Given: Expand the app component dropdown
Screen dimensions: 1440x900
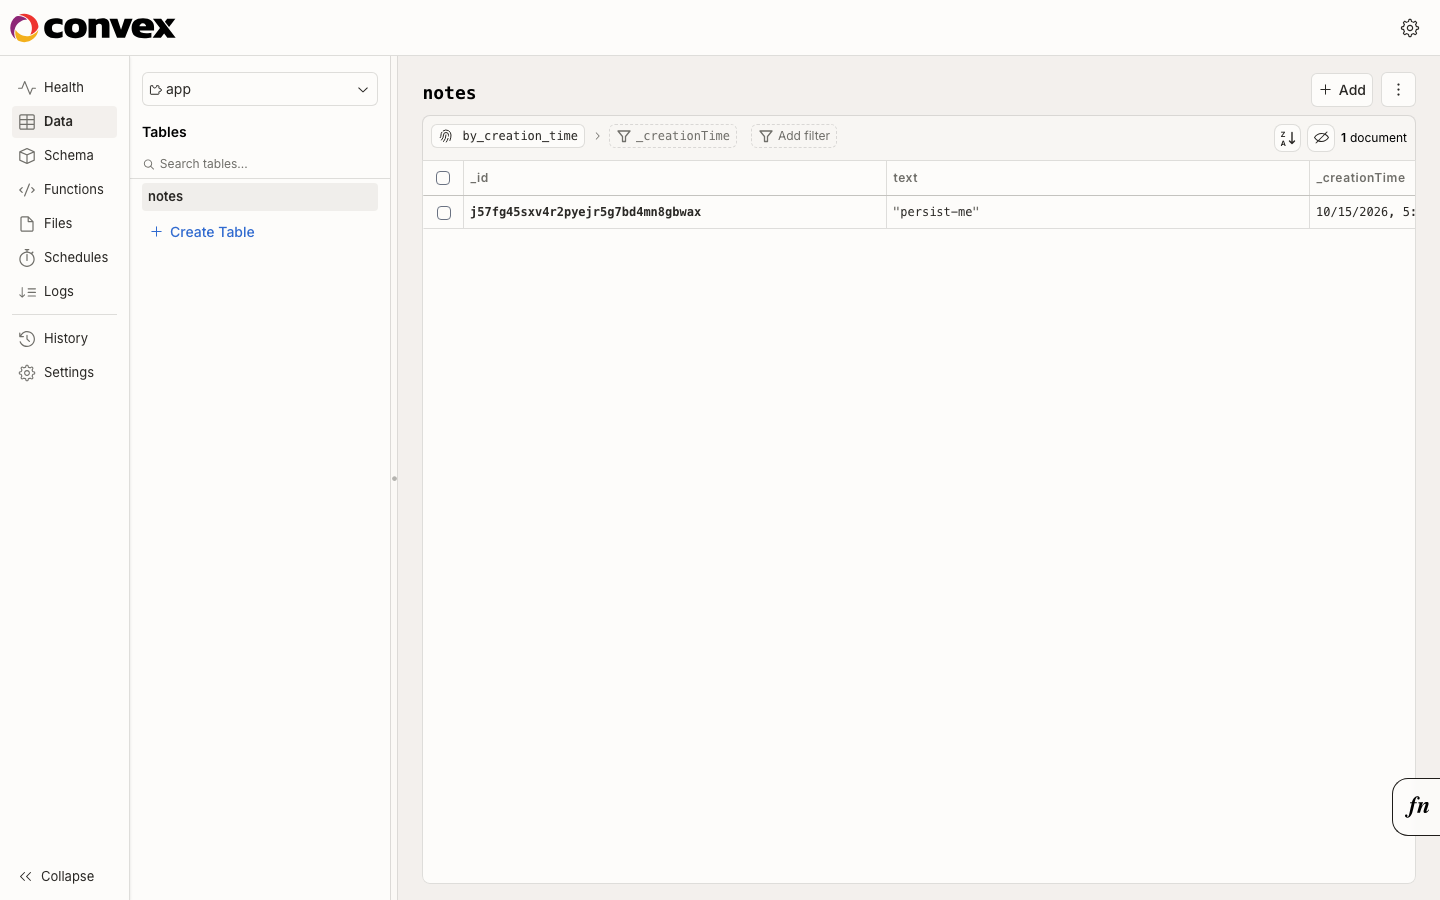Looking at the screenshot, I should tap(260, 89).
